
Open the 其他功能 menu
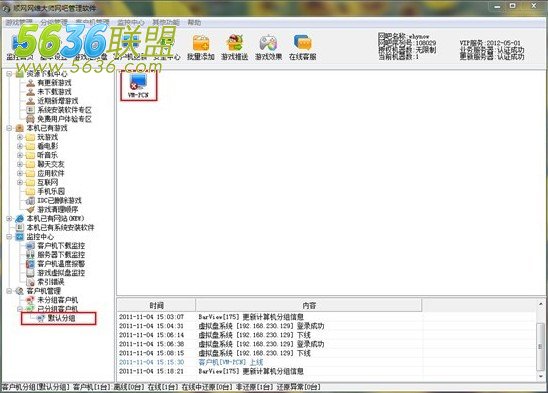click(166, 23)
